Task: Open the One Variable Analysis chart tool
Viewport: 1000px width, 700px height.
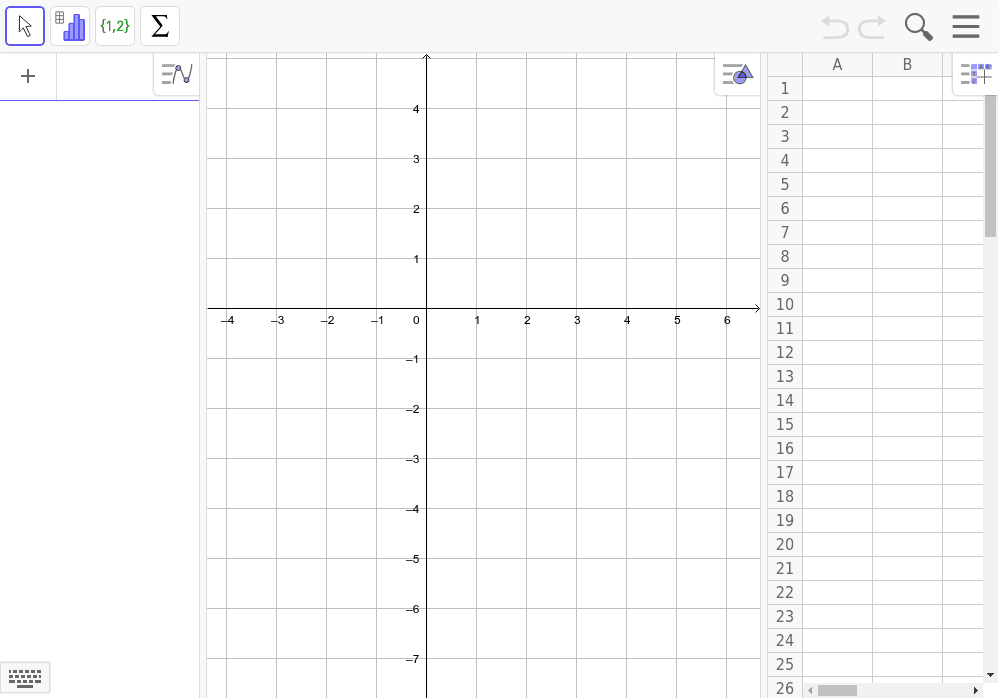Action: point(70,26)
